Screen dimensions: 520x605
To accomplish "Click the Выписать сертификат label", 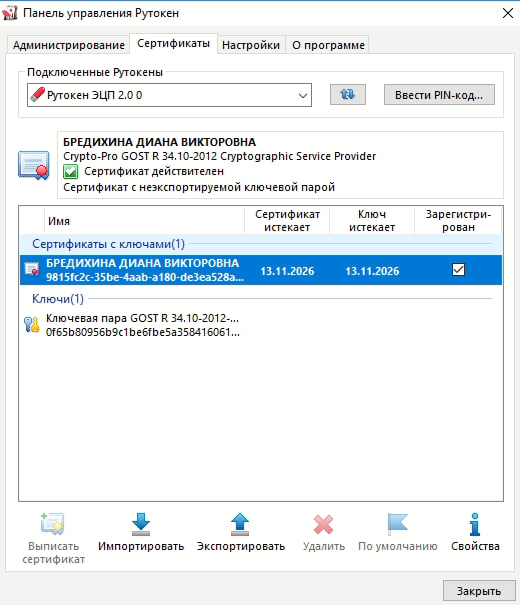I will [53, 553].
